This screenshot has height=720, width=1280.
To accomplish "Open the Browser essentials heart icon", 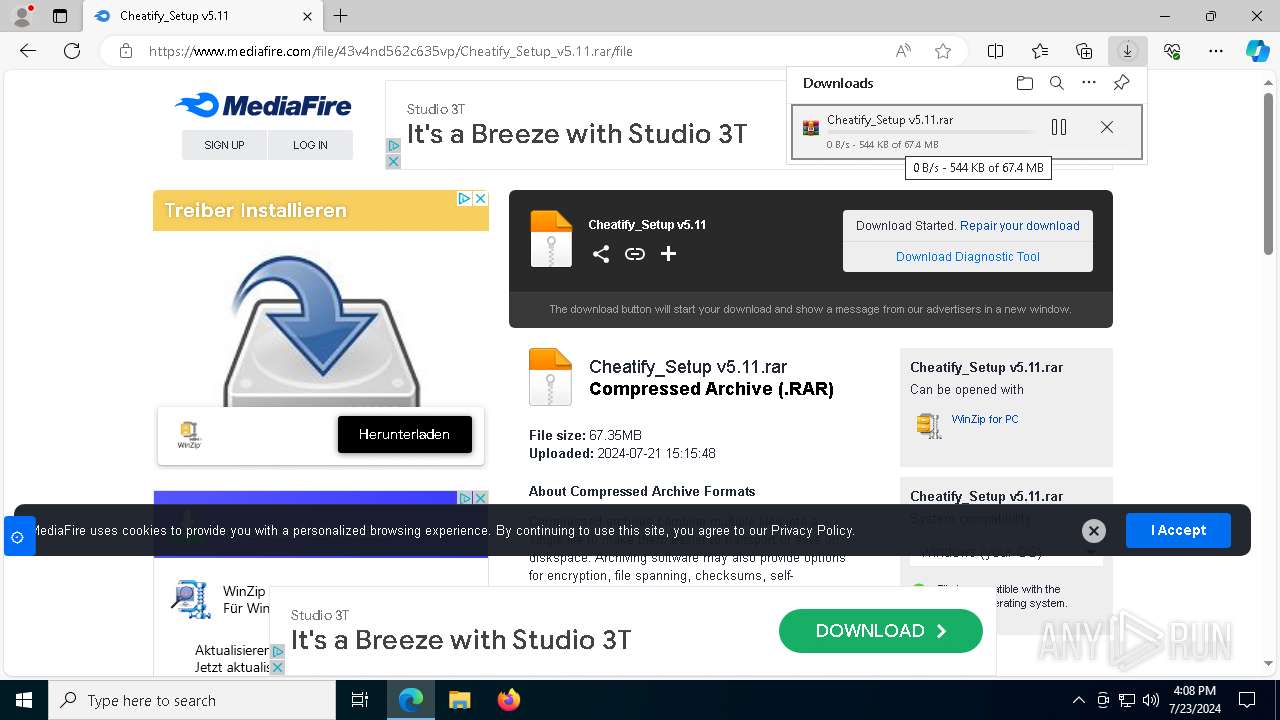I will pyautogui.click(x=1172, y=51).
